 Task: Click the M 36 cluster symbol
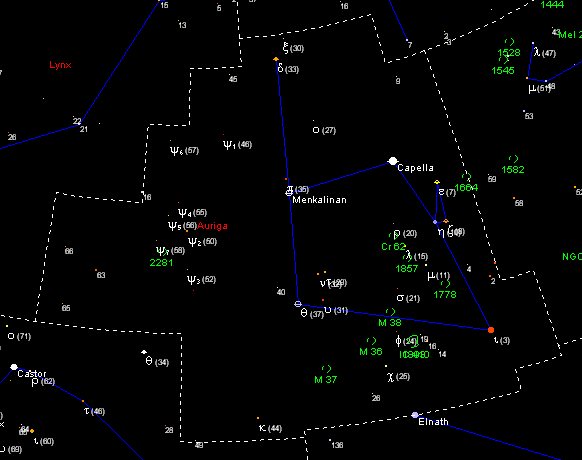pos(371,340)
